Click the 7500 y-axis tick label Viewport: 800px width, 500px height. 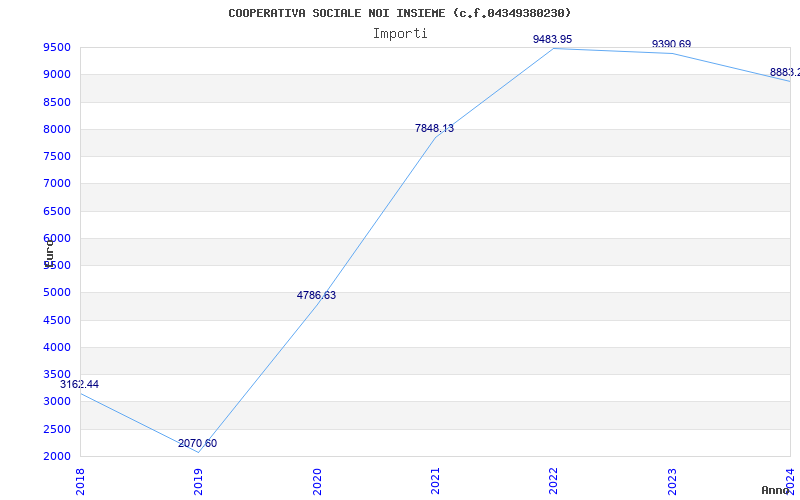pos(57,157)
